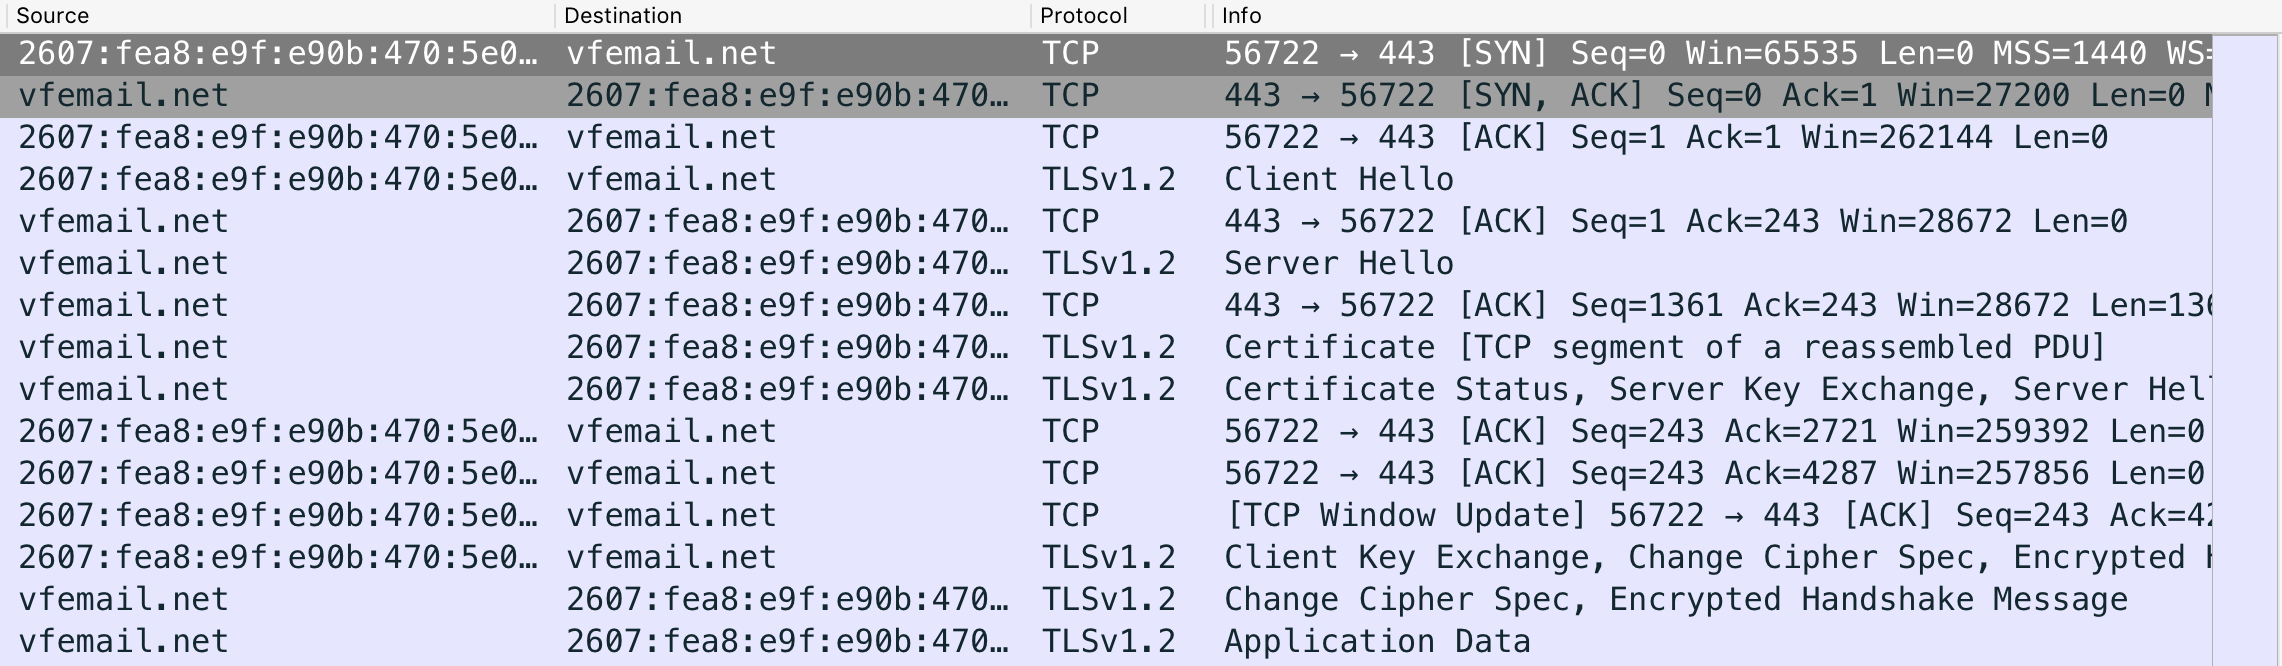The image size is (2282, 666).
Task: Select the ACK packet with Ack=2721
Action: 1106,431
